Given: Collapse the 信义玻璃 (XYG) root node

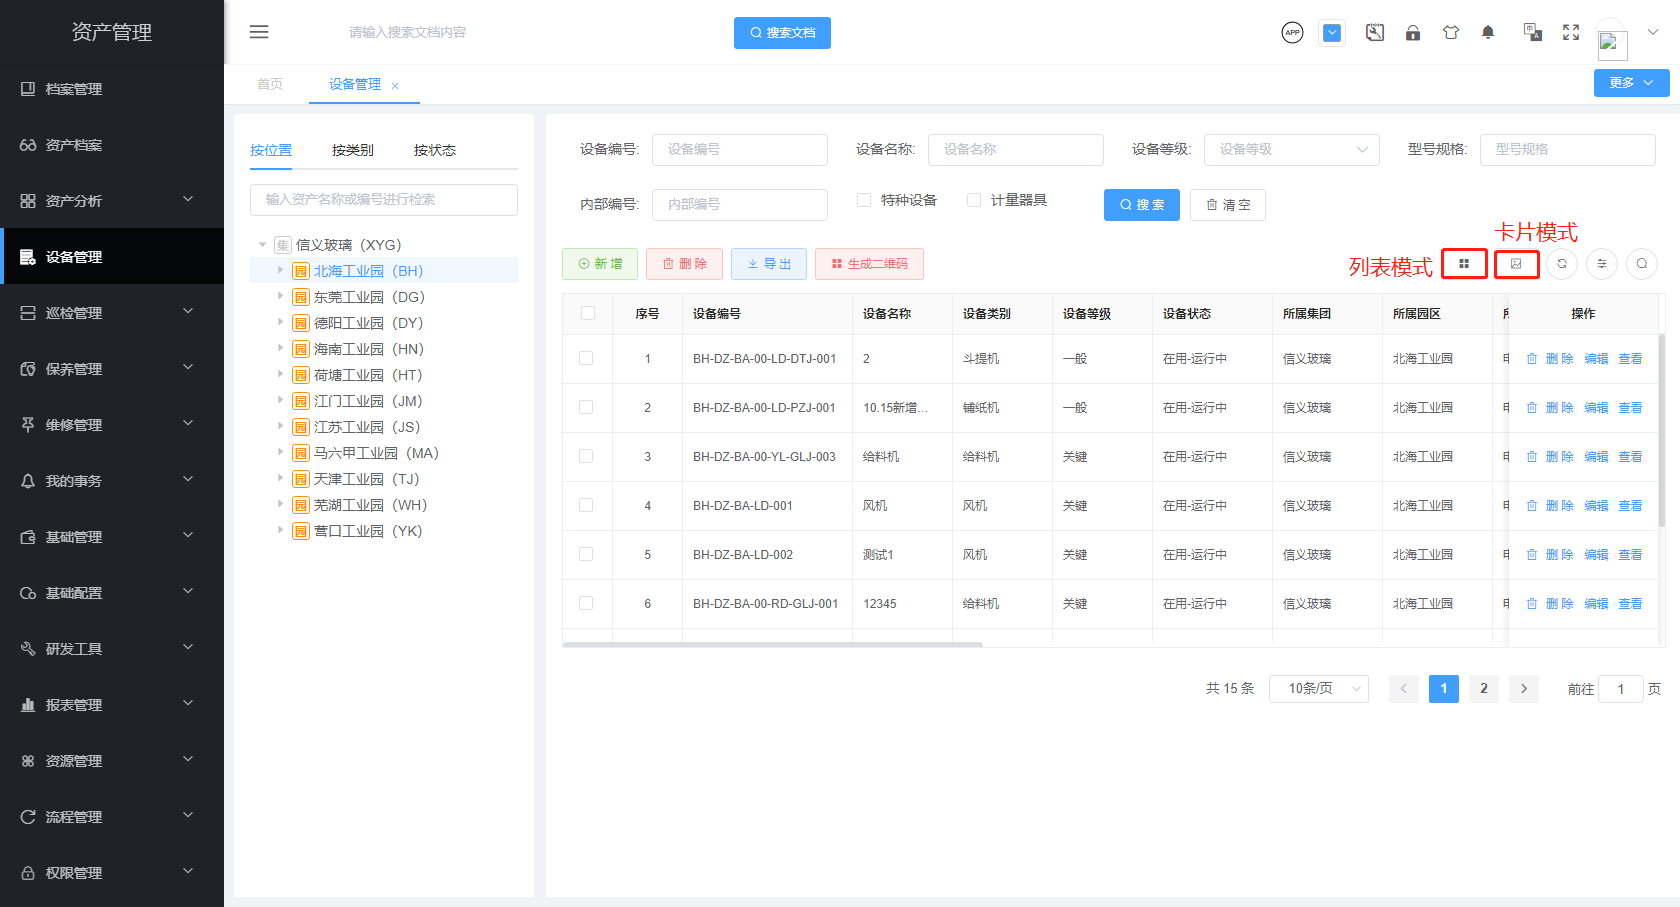Looking at the screenshot, I should (263, 245).
